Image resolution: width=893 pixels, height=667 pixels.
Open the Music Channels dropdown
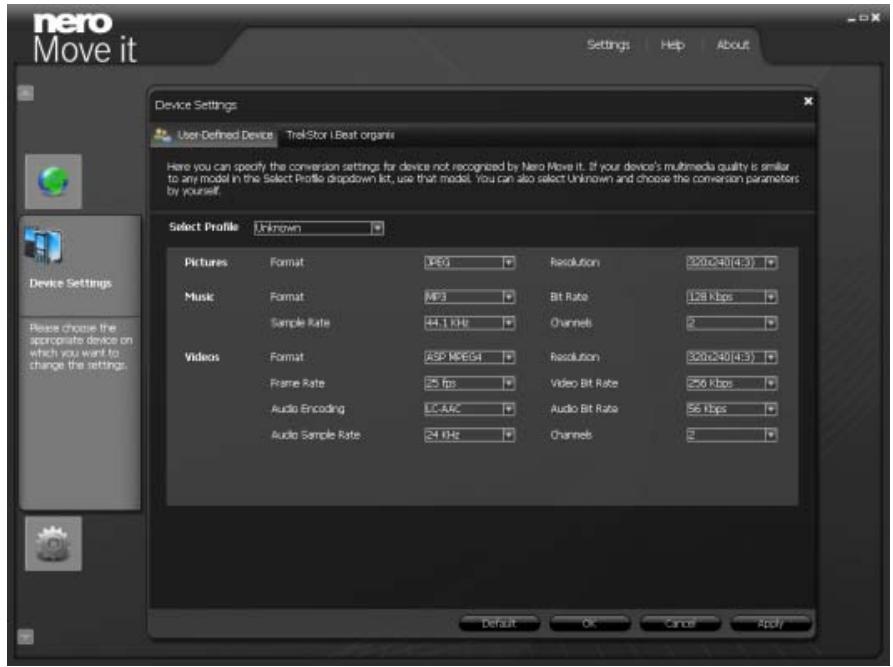[732, 323]
